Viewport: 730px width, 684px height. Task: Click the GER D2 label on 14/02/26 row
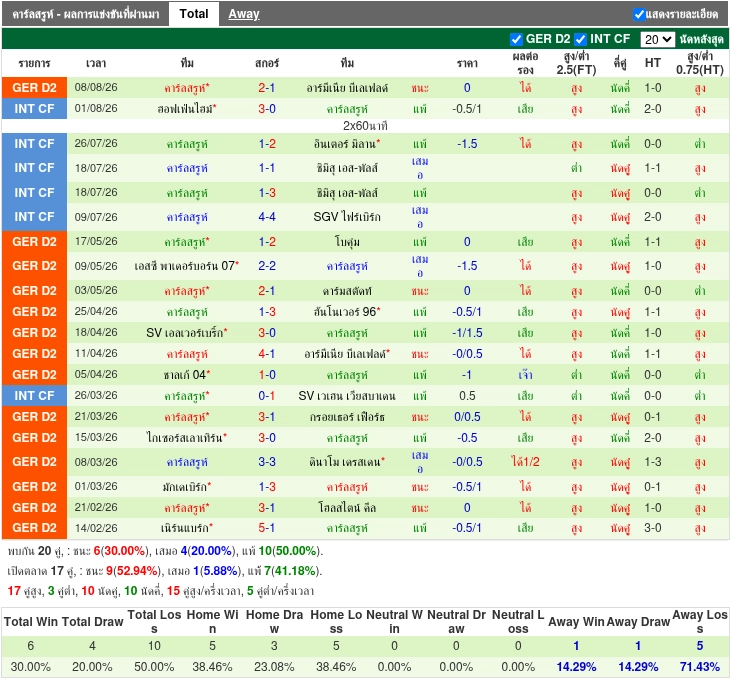click(34, 528)
